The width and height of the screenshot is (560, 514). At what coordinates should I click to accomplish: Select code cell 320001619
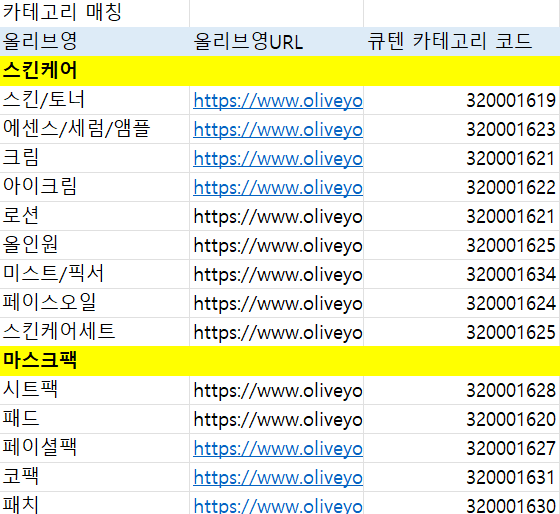462,100
